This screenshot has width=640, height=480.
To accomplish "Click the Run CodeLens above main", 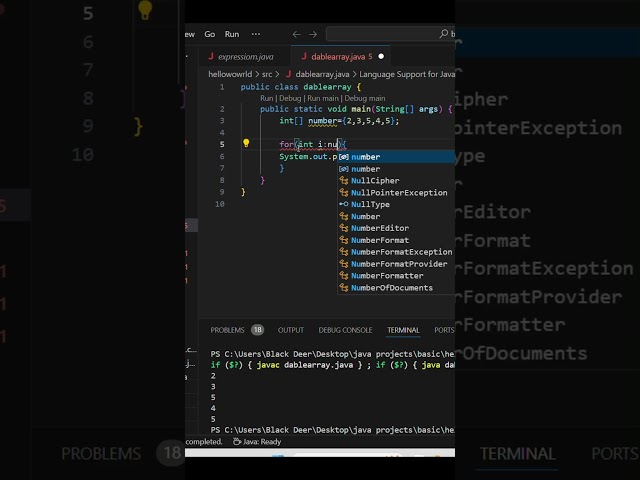I will (267, 98).
